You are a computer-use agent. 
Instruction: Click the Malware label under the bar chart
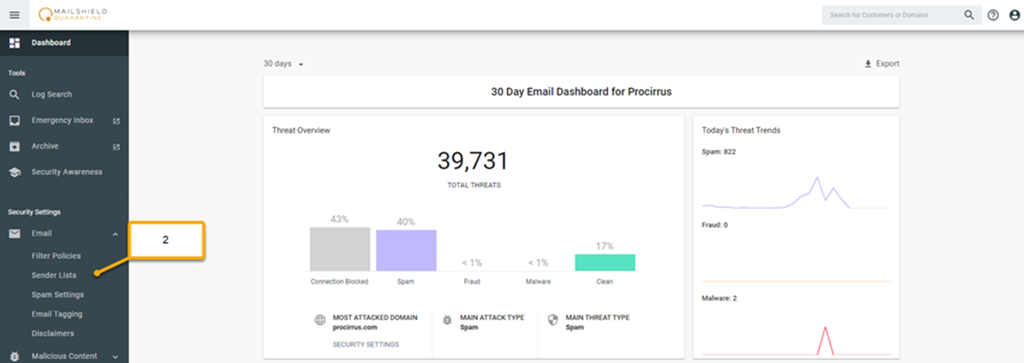click(538, 282)
